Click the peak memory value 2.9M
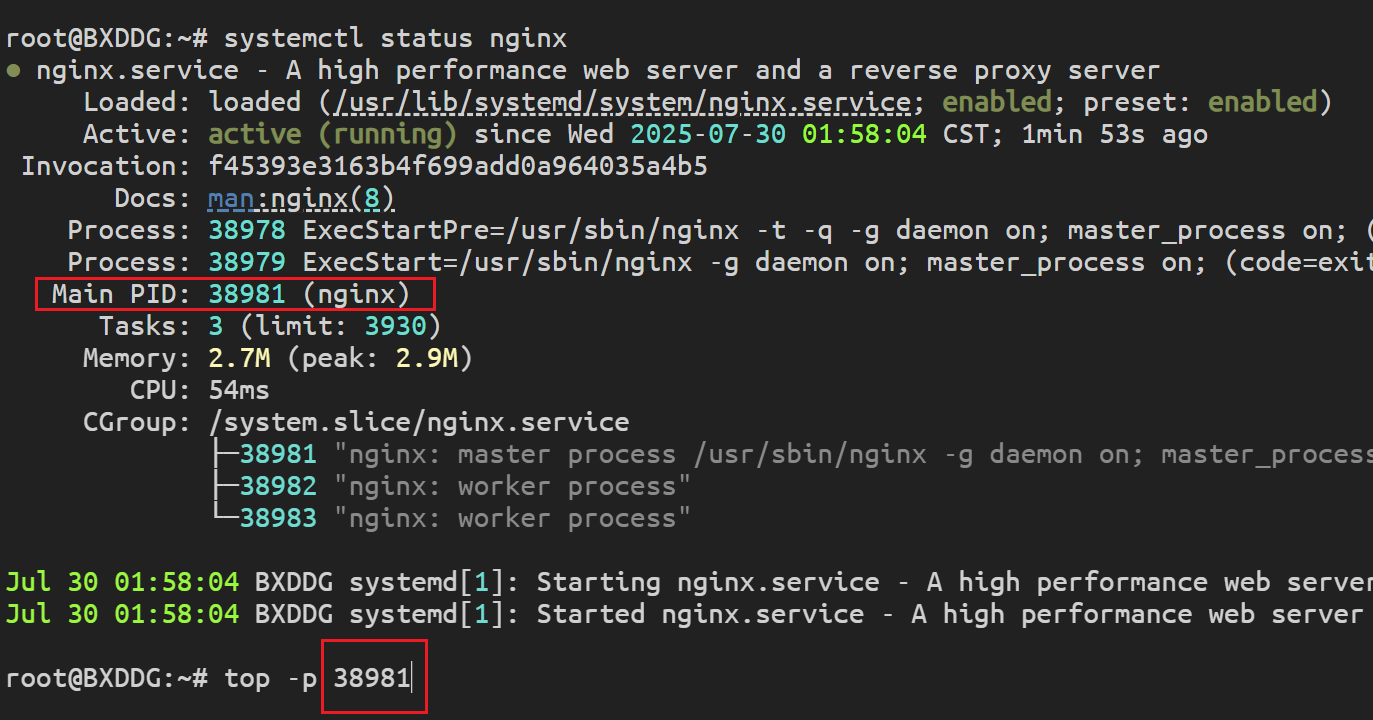1373x720 pixels. (426, 358)
